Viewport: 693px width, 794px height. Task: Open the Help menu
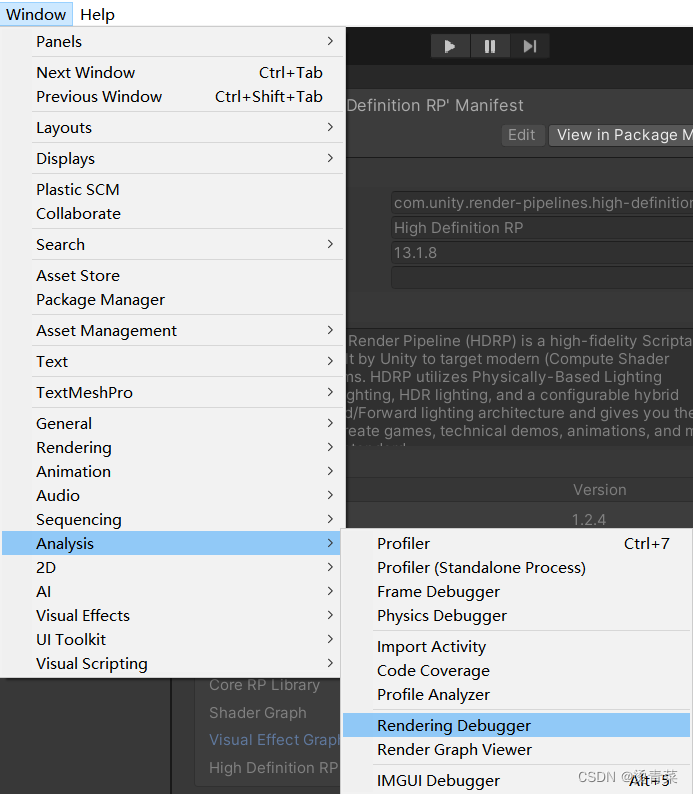pos(97,14)
